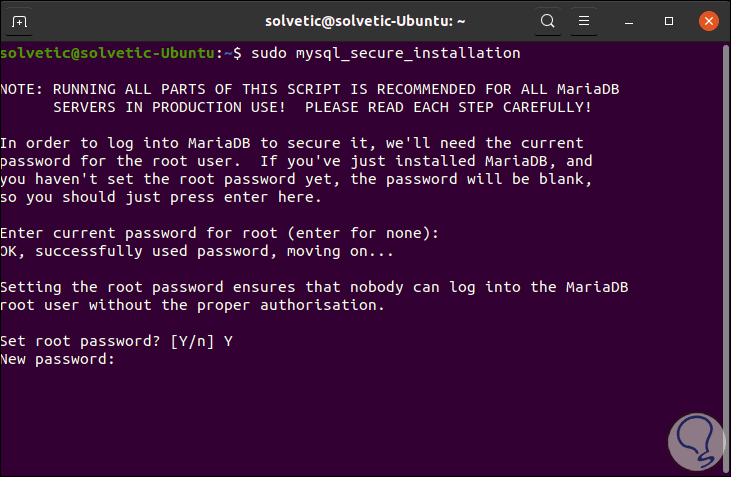Click the "In order to log into MariaDB" line

292,143
